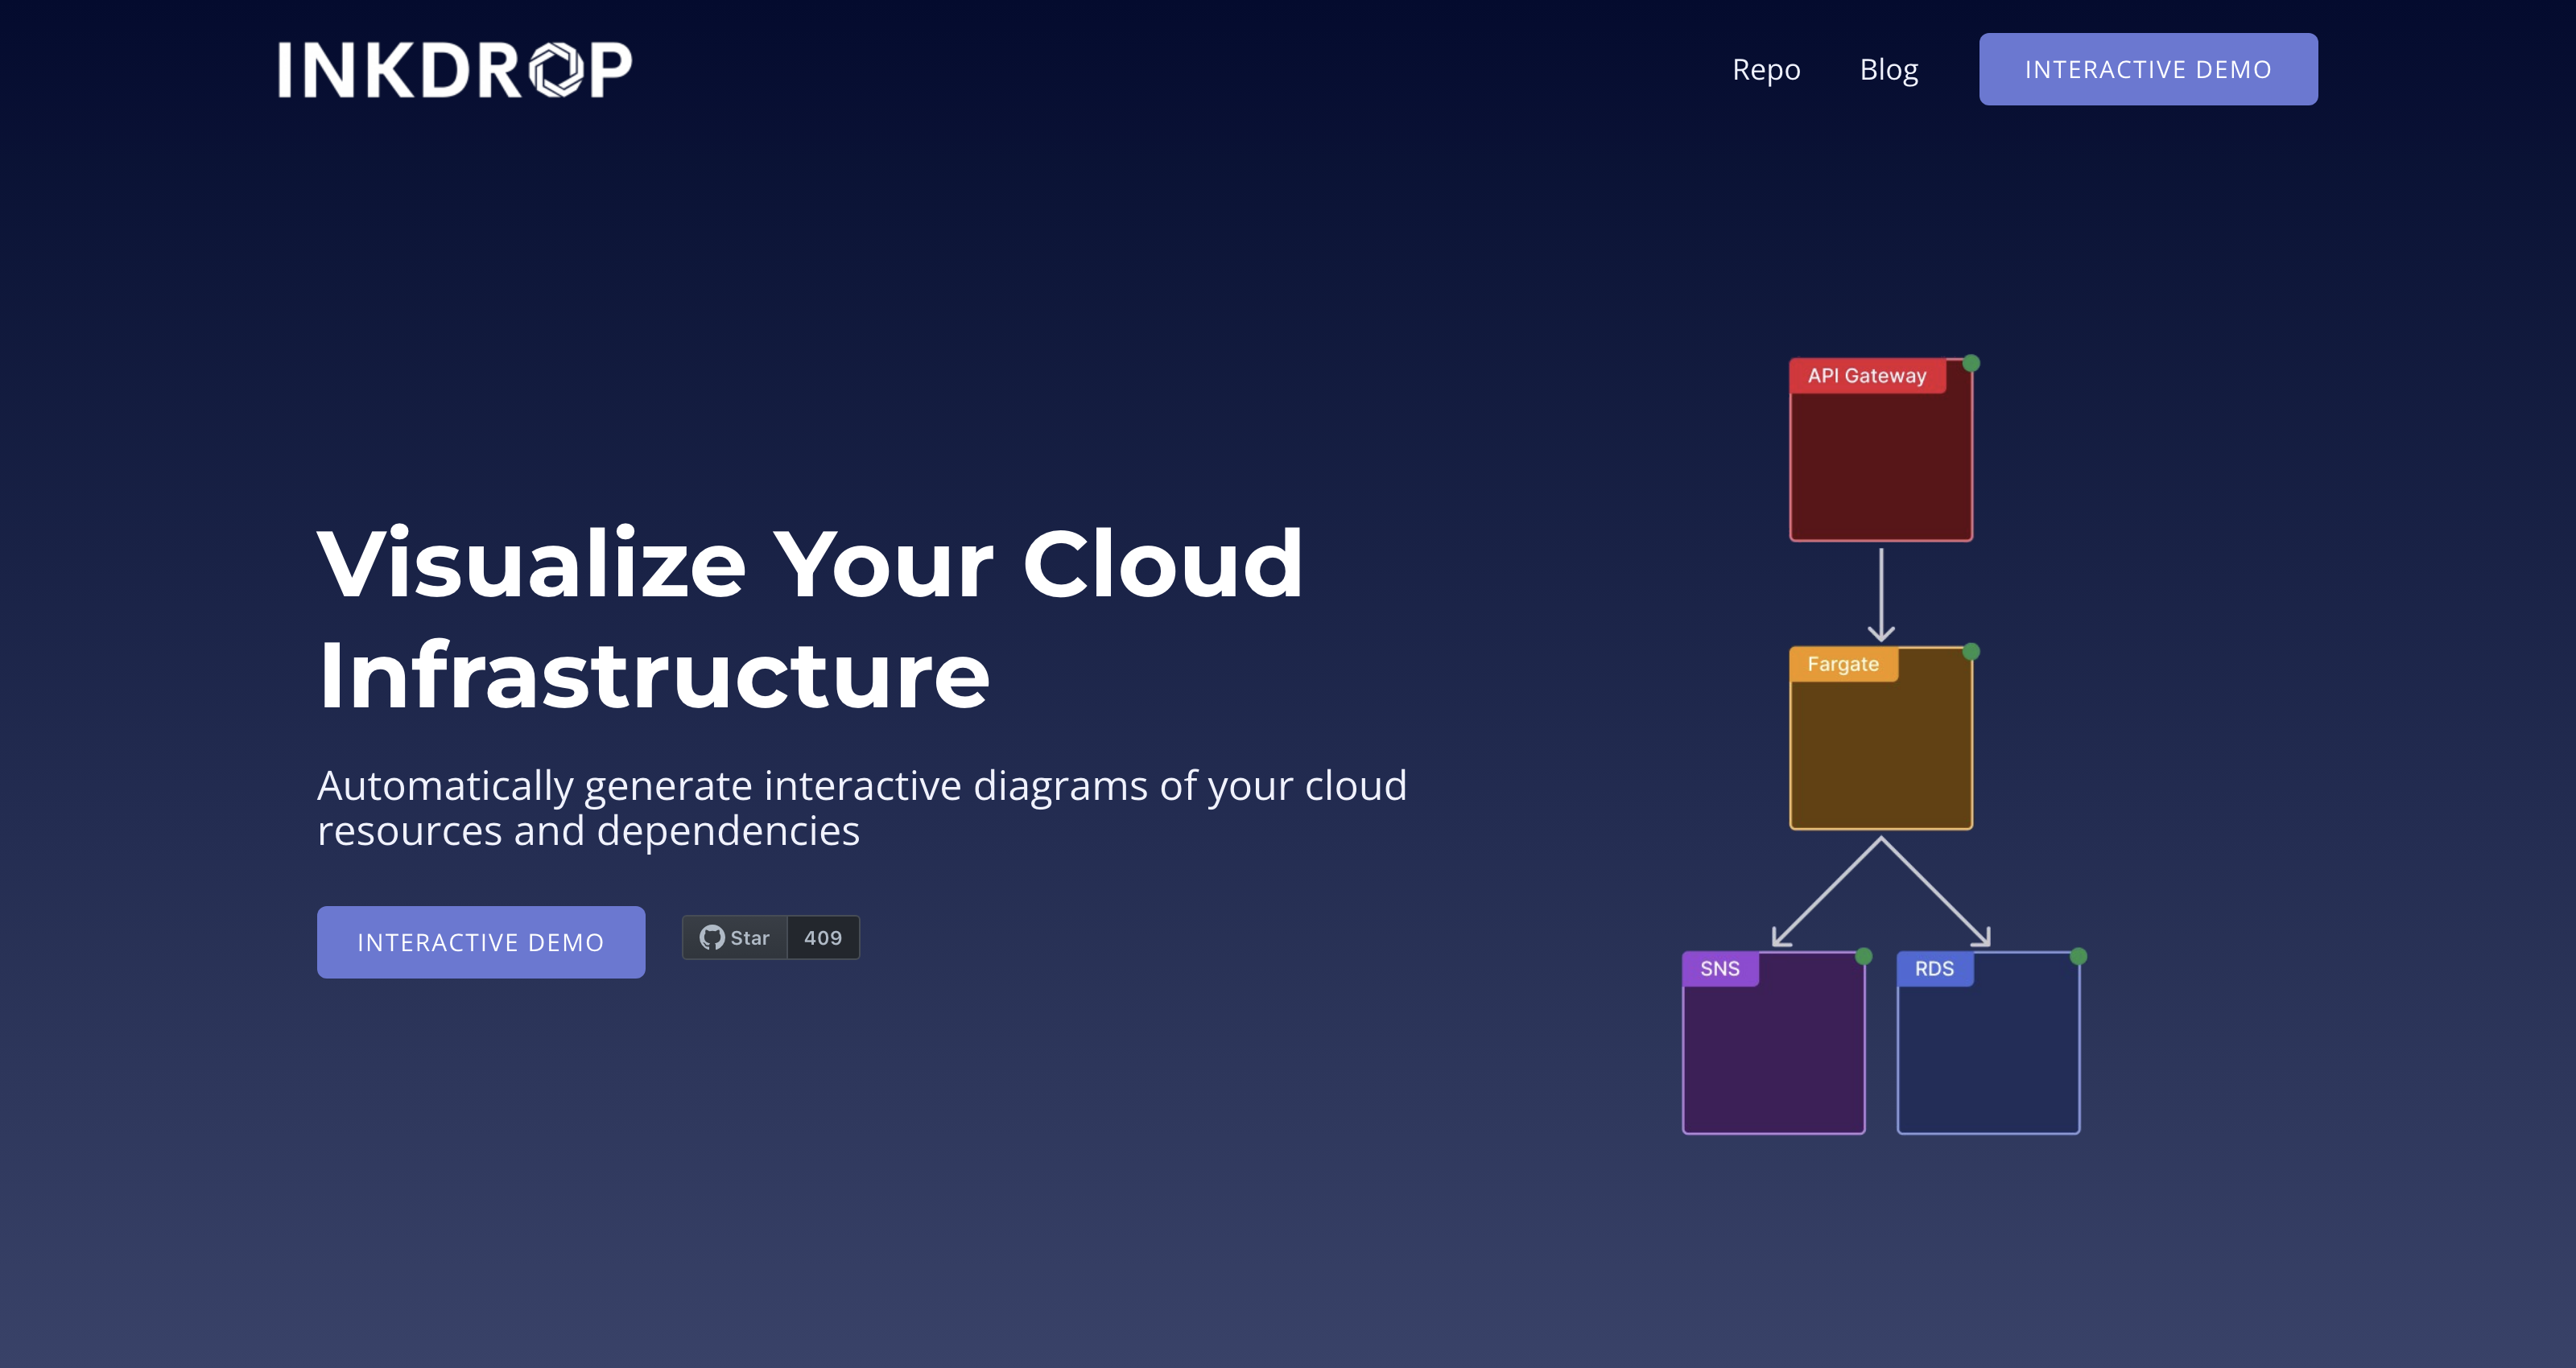Start the Interactive Demo below the hero subtitle
2576x1368 pixels.
click(x=481, y=942)
